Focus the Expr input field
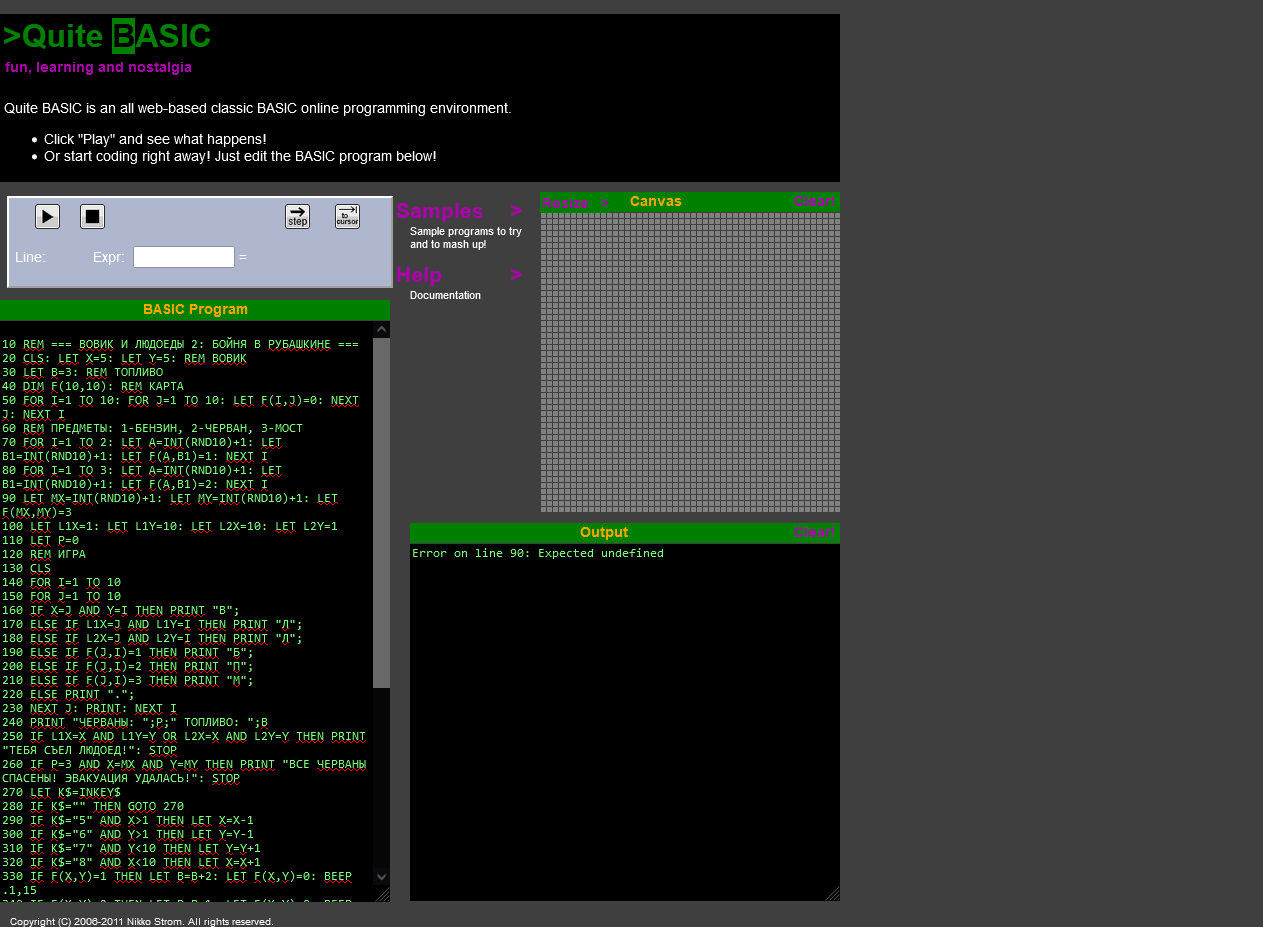Viewport: 1263px width, 927px height. click(x=184, y=257)
